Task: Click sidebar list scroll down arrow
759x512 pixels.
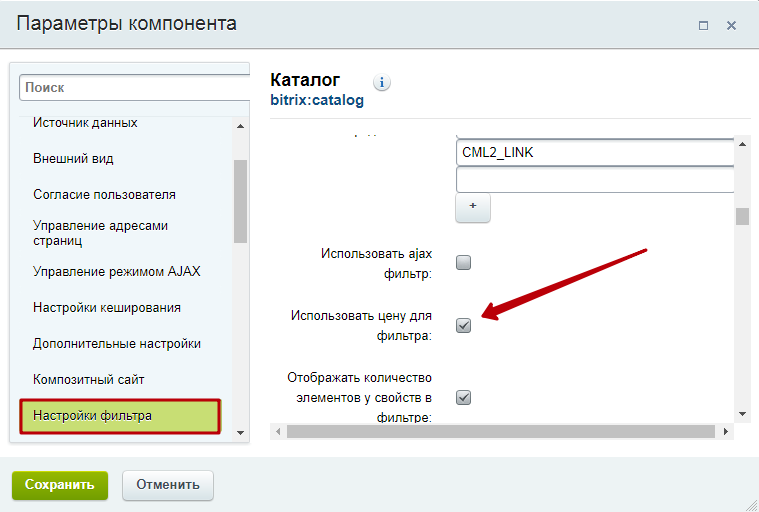Action: (240, 433)
